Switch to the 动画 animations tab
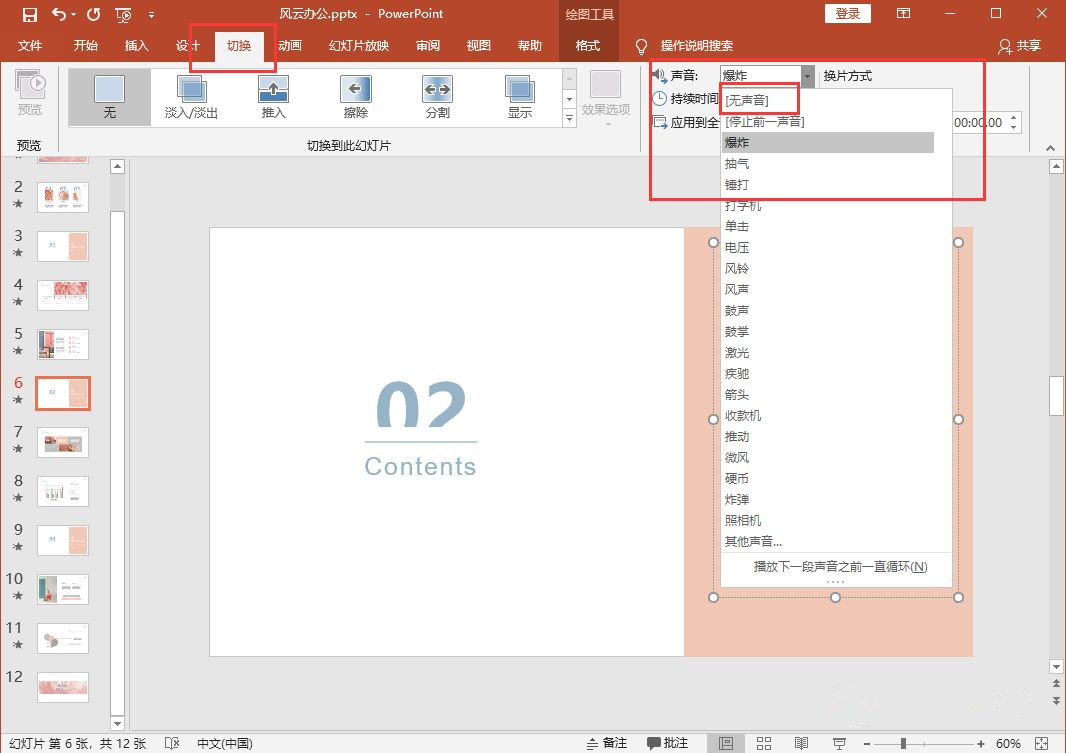 click(x=290, y=46)
